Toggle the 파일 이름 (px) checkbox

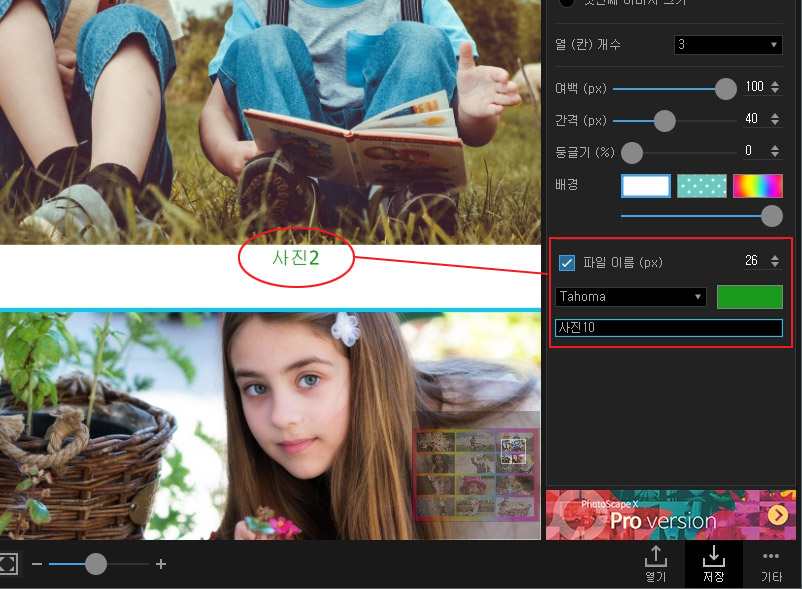(x=567, y=263)
